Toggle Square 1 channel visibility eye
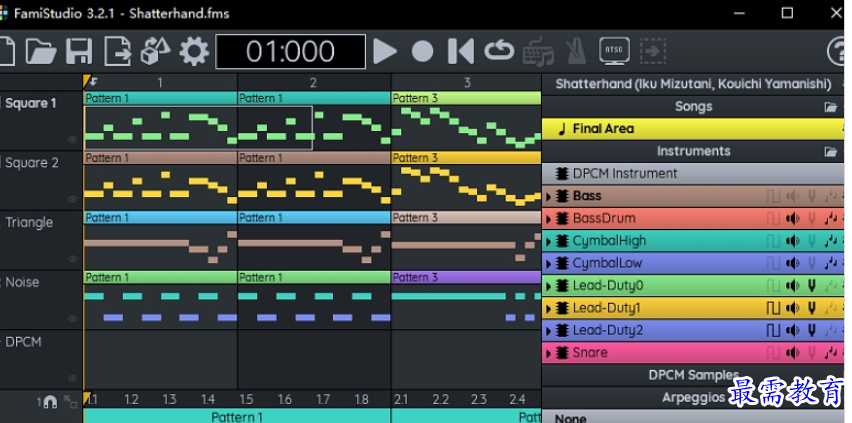 73,140
